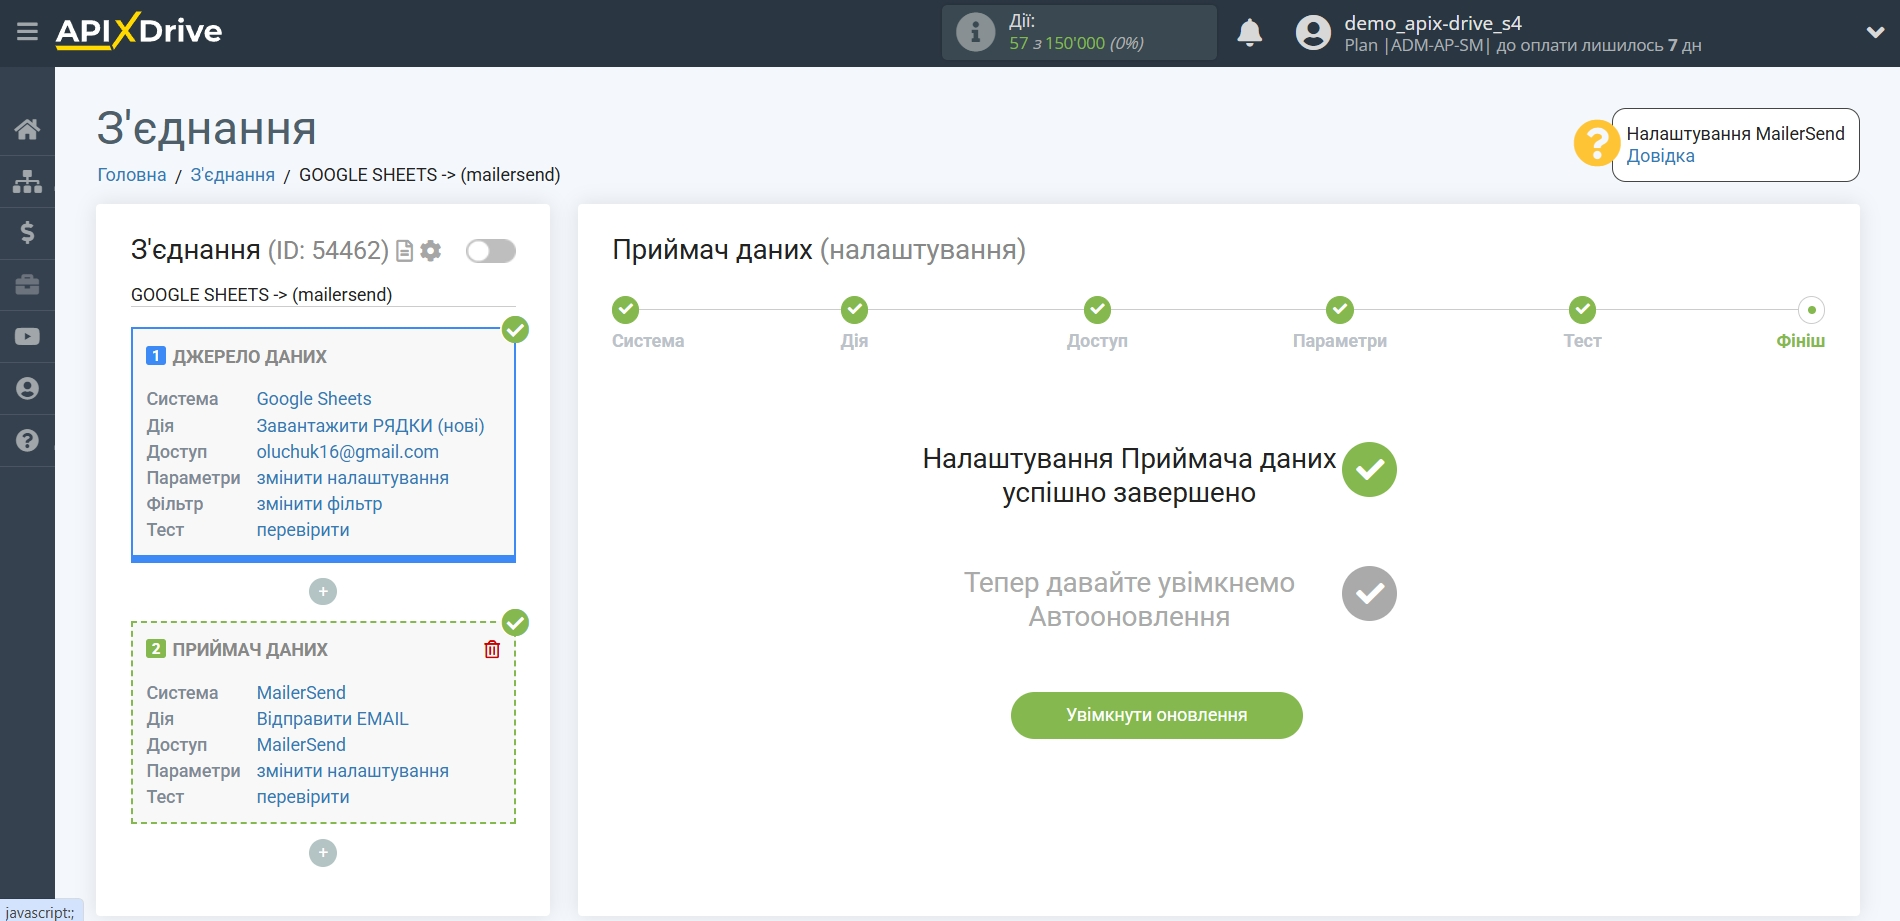The width and height of the screenshot is (1900, 921).
Task: Delete the data receiver block
Action: point(492,650)
